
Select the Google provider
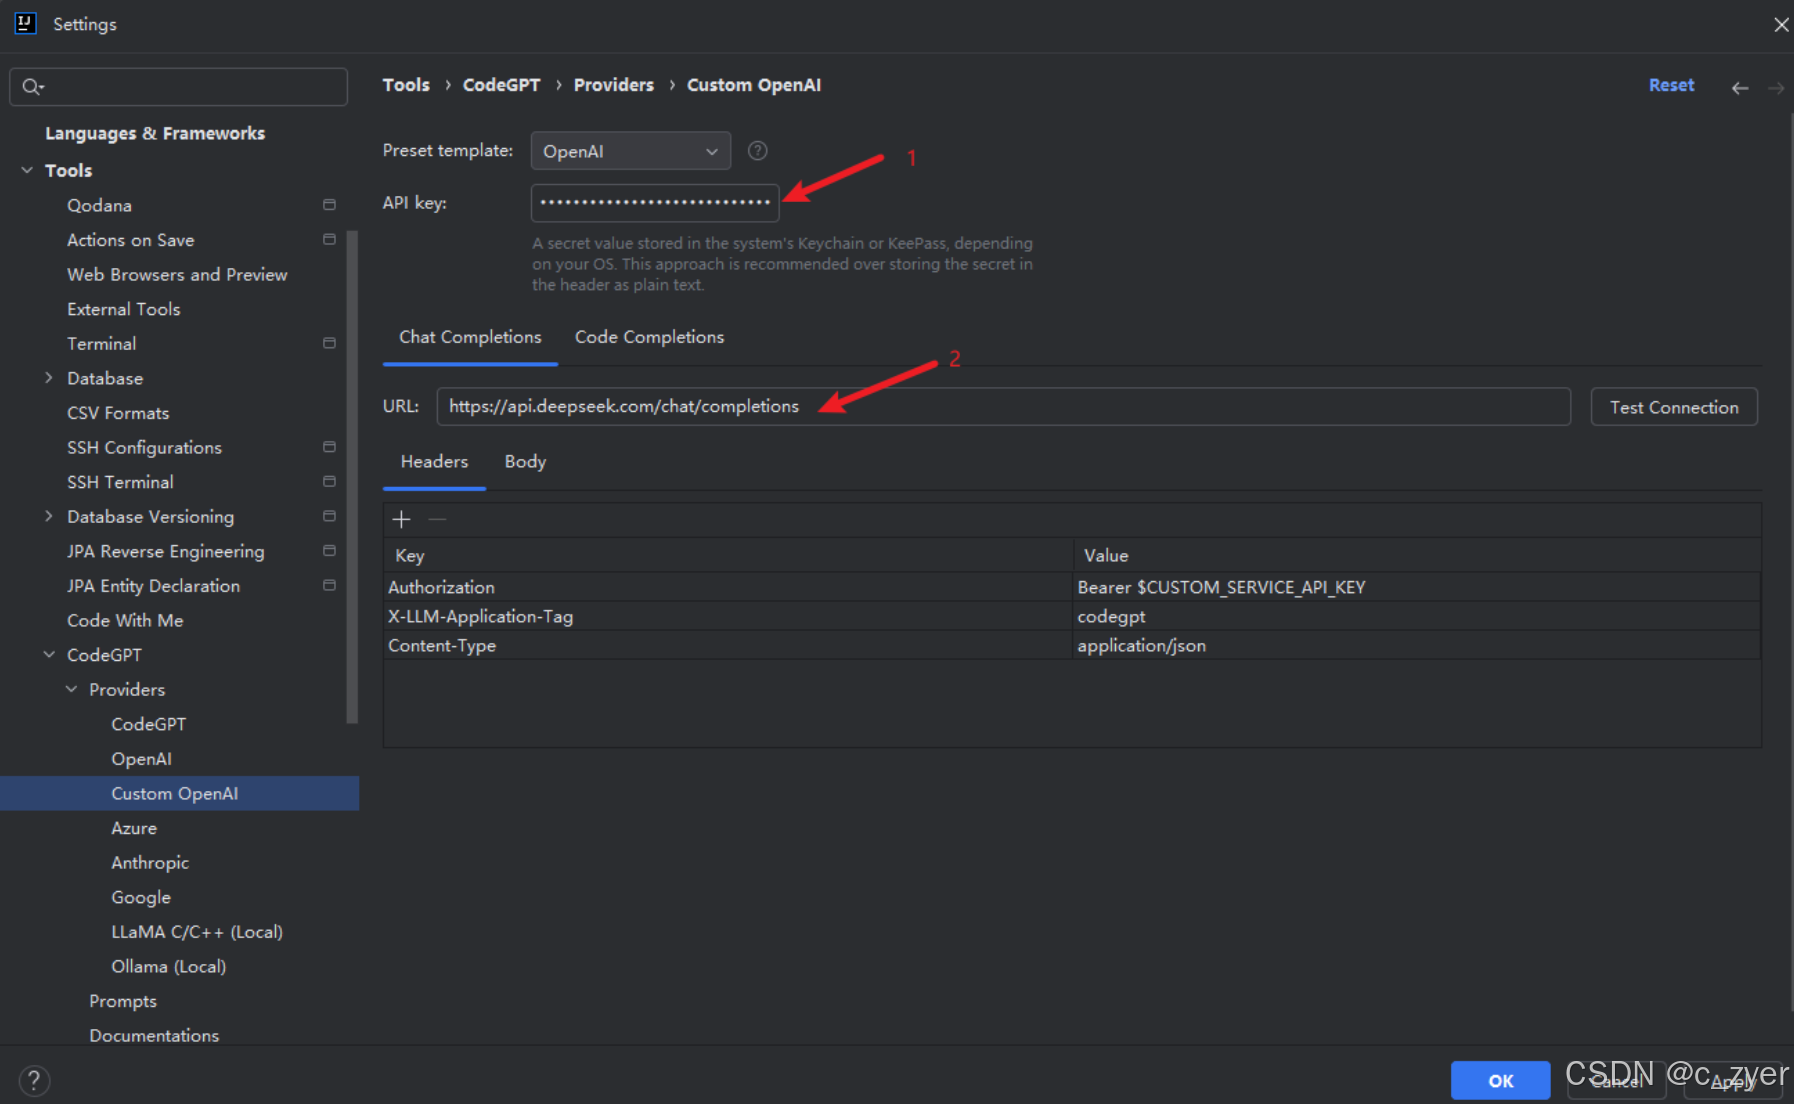point(141,897)
